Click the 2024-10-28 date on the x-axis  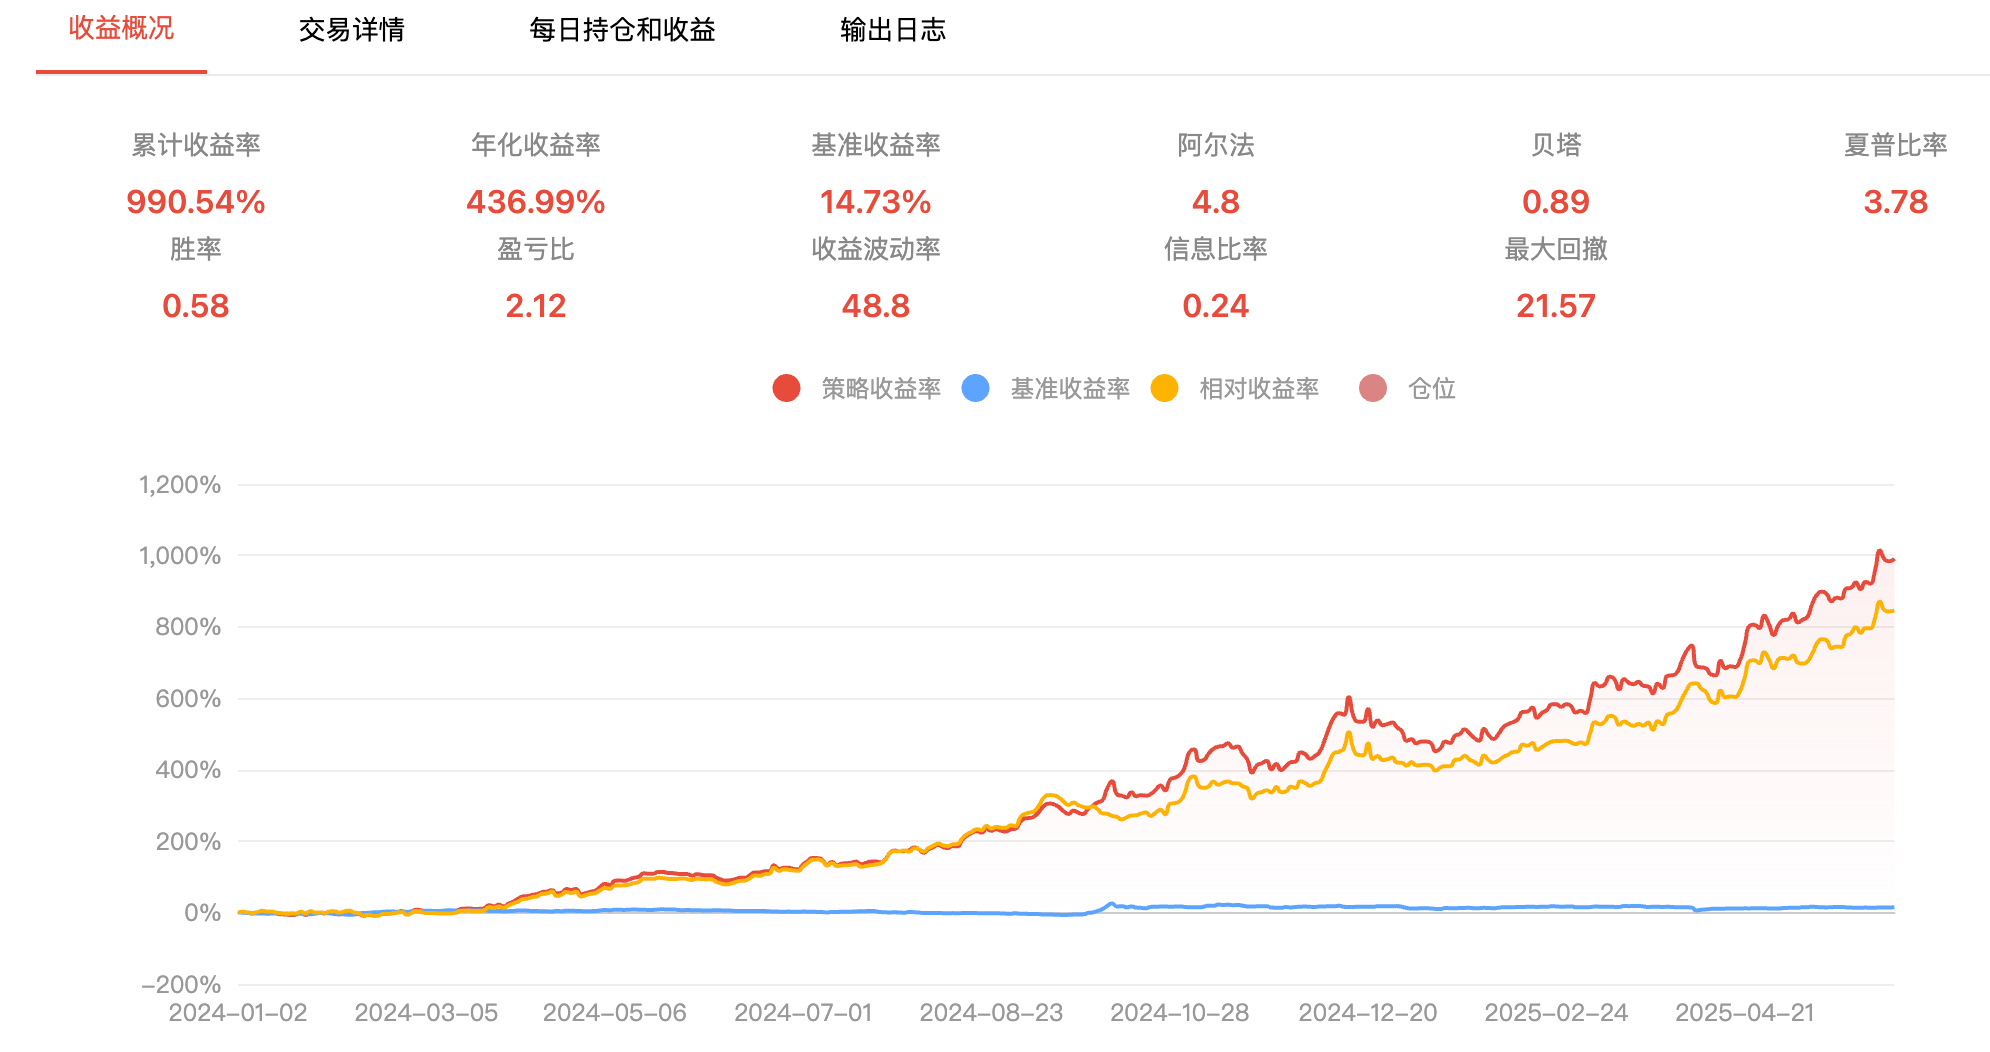pos(1180,1013)
